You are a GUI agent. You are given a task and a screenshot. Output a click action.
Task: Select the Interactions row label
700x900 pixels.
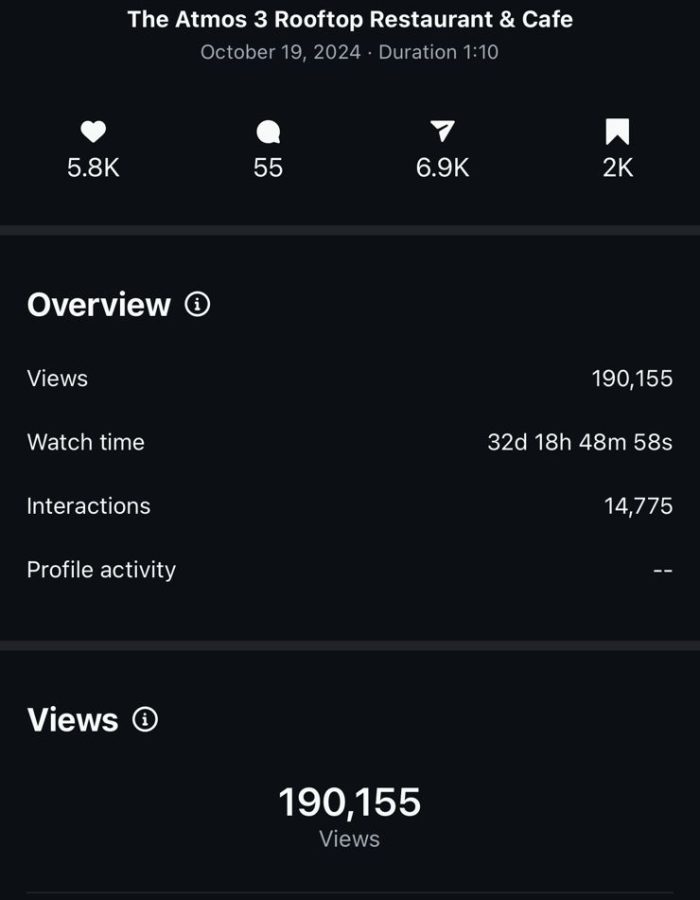click(x=89, y=506)
